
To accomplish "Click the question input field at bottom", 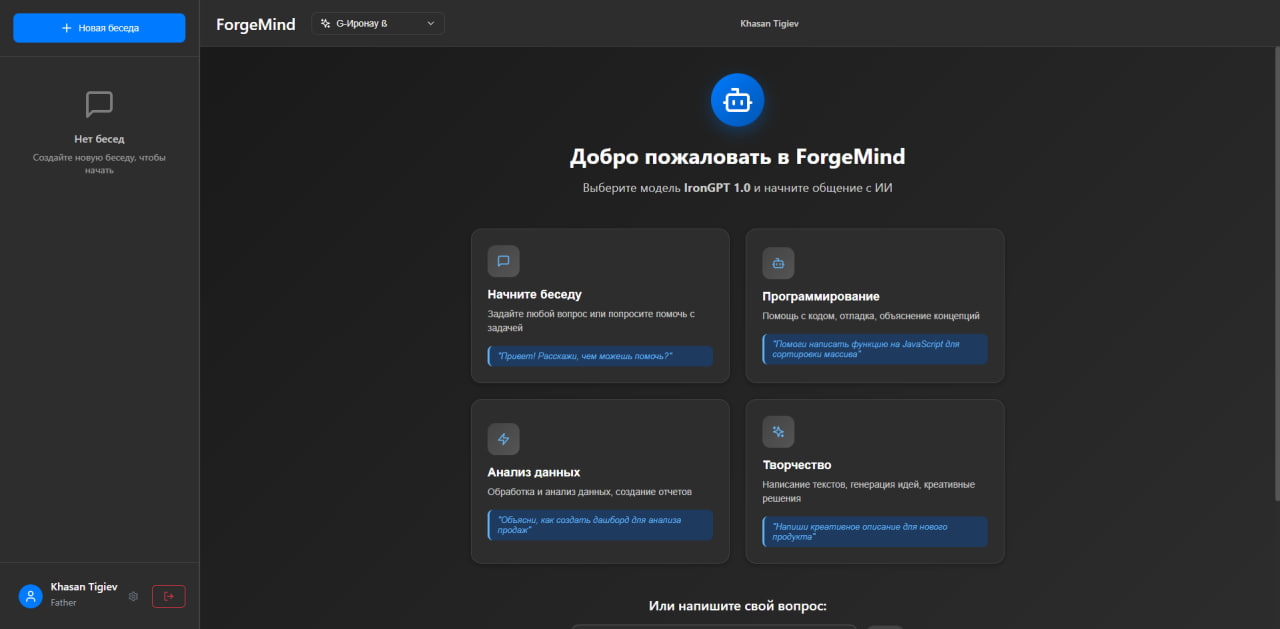I will (714, 627).
